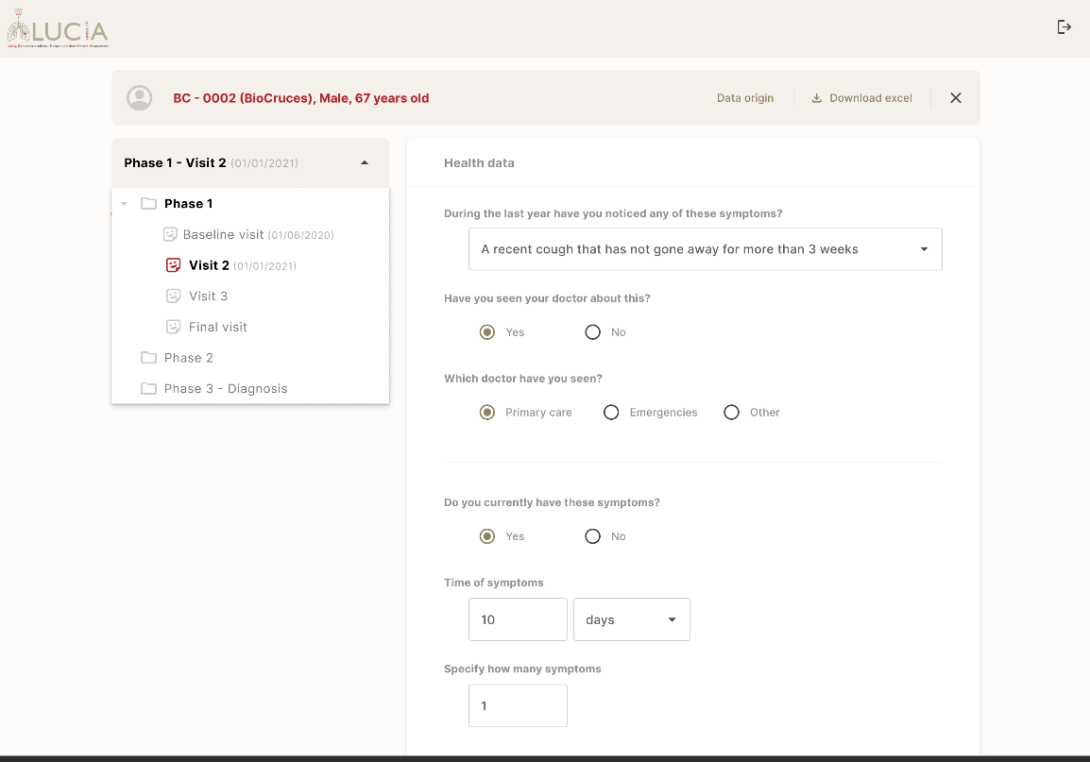Image resolution: width=1090 pixels, height=762 pixels.
Task: Click the download icon beside Download excel
Action: pyautogui.click(x=816, y=98)
